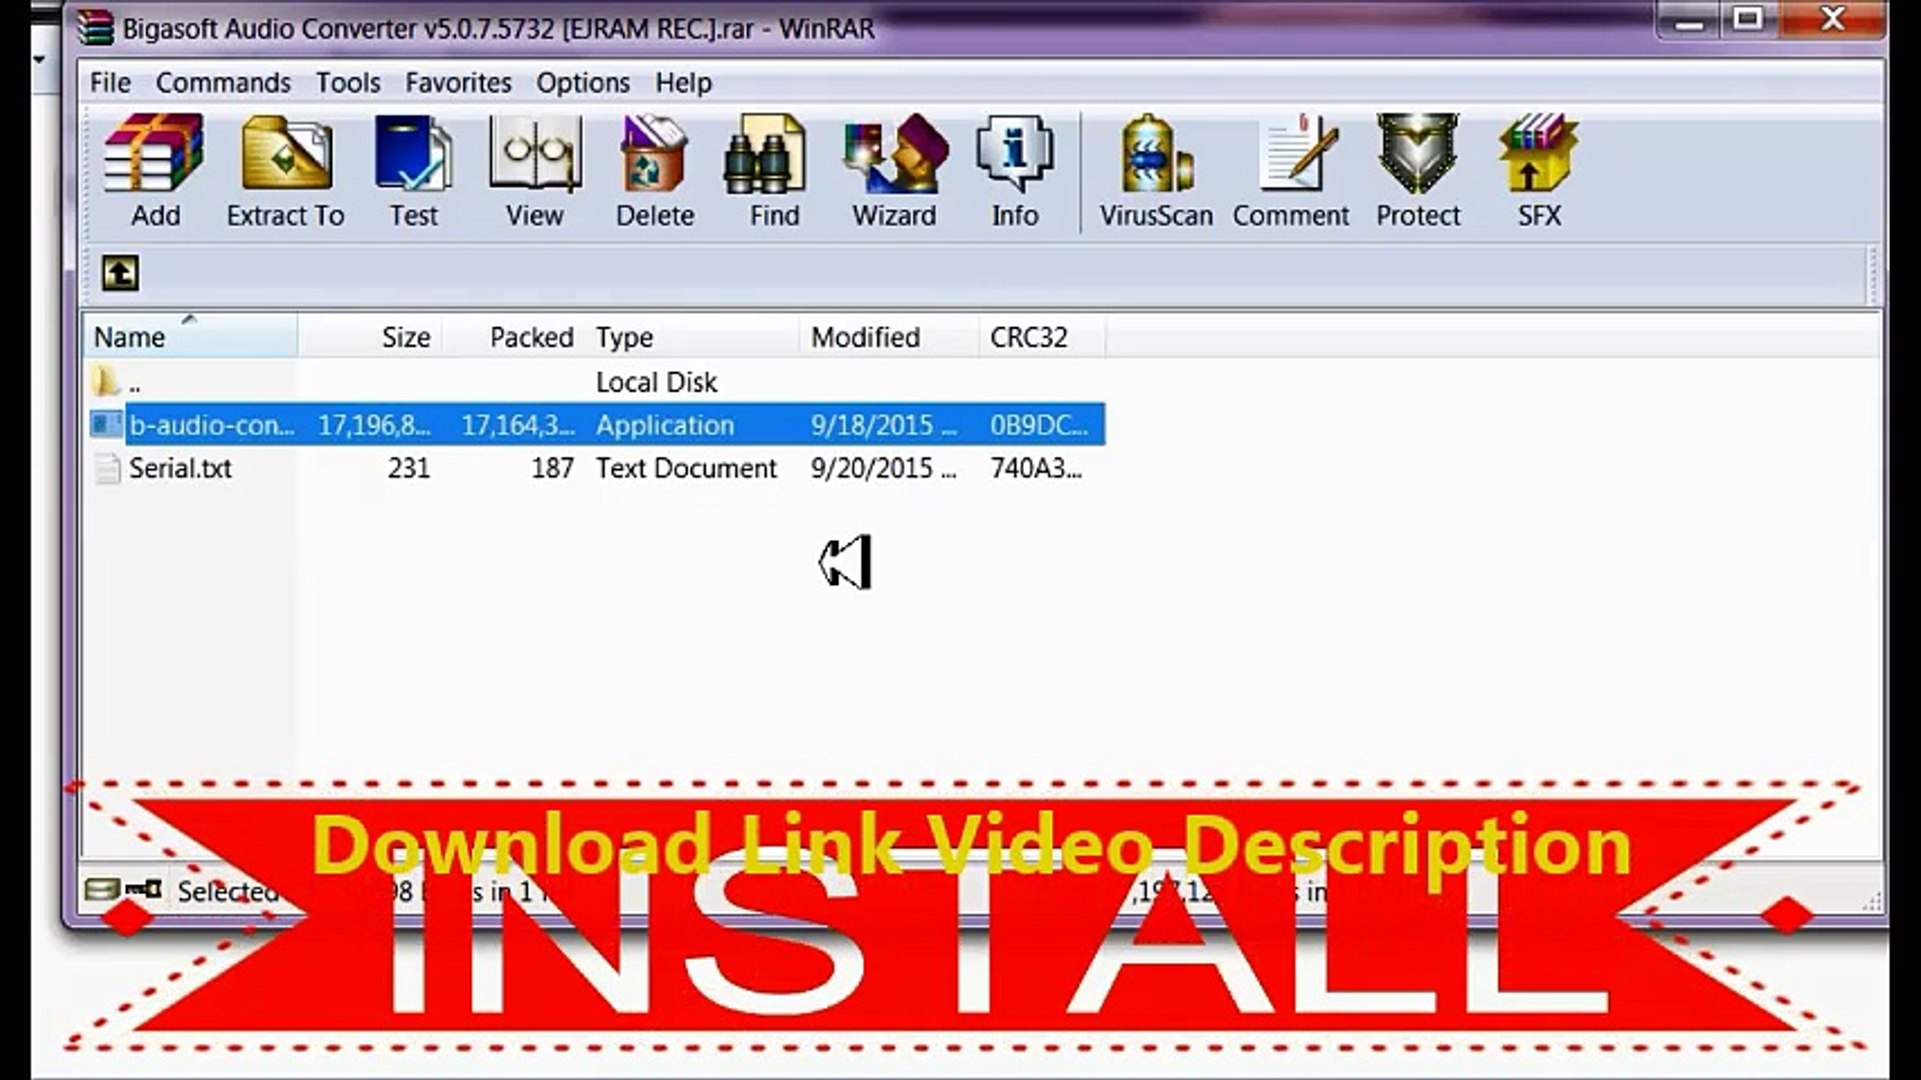
Task: Close the WinRAR window
Action: 1832,20
